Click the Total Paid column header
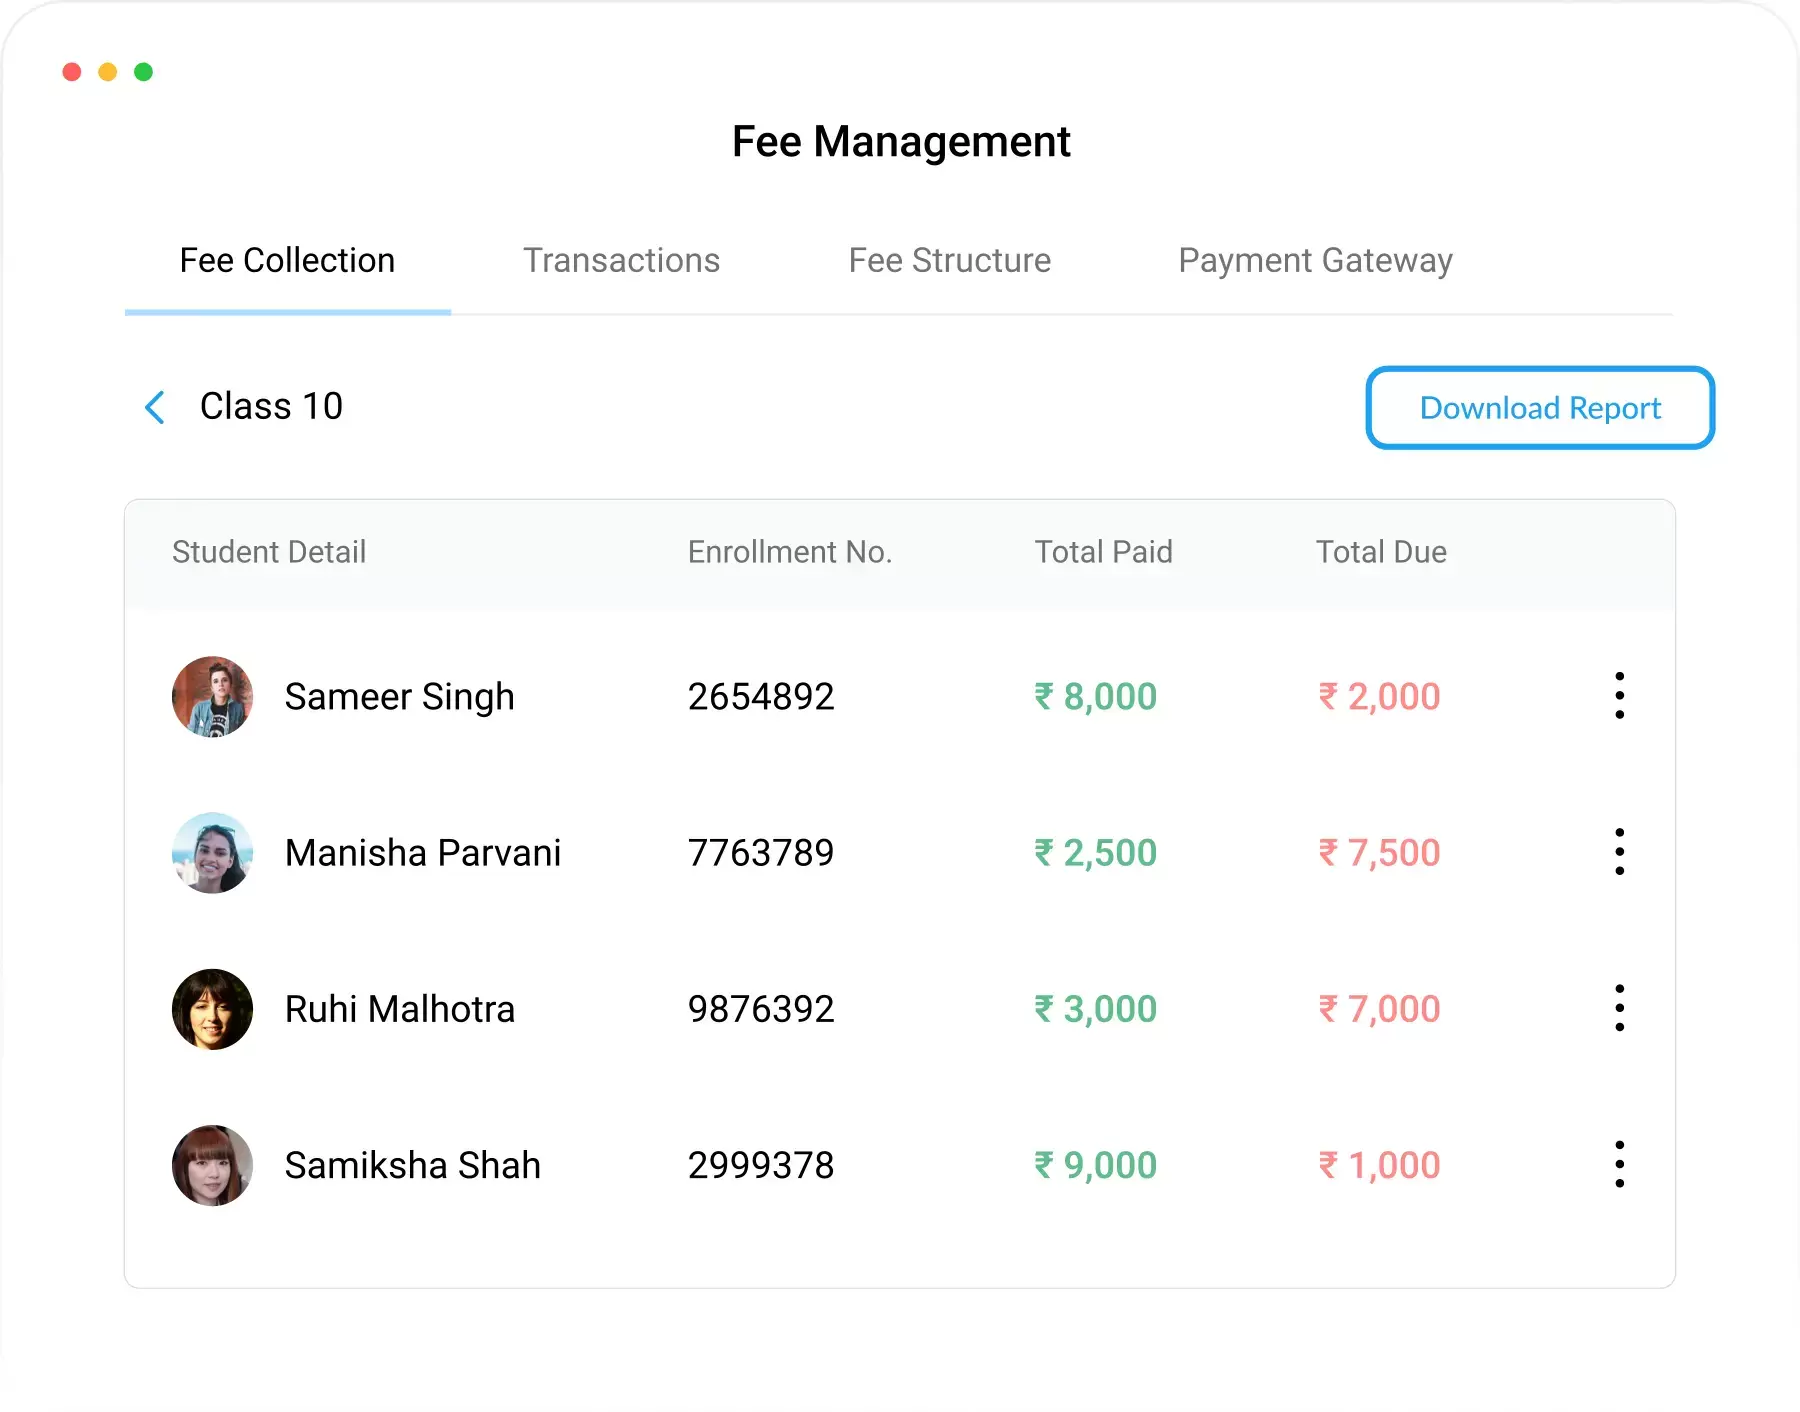The width and height of the screenshot is (1800, 1412). click(x=1103, y=552)
